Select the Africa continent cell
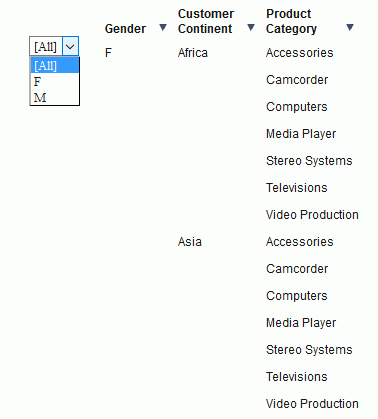 click(193, 53)
